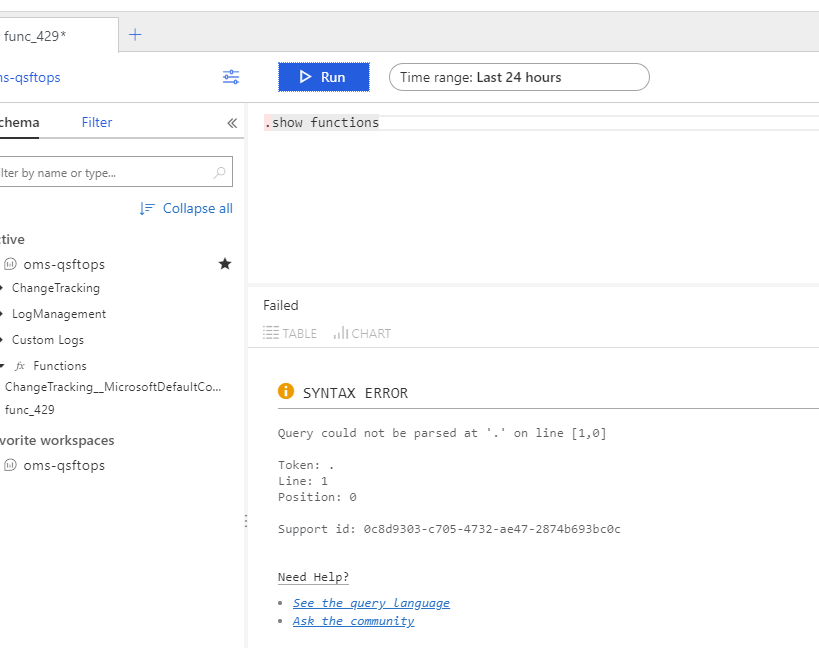The height and width of the screenshot is (648, 819).
Task: Click the syntax error info icon
Action: [x=286, y=391]
